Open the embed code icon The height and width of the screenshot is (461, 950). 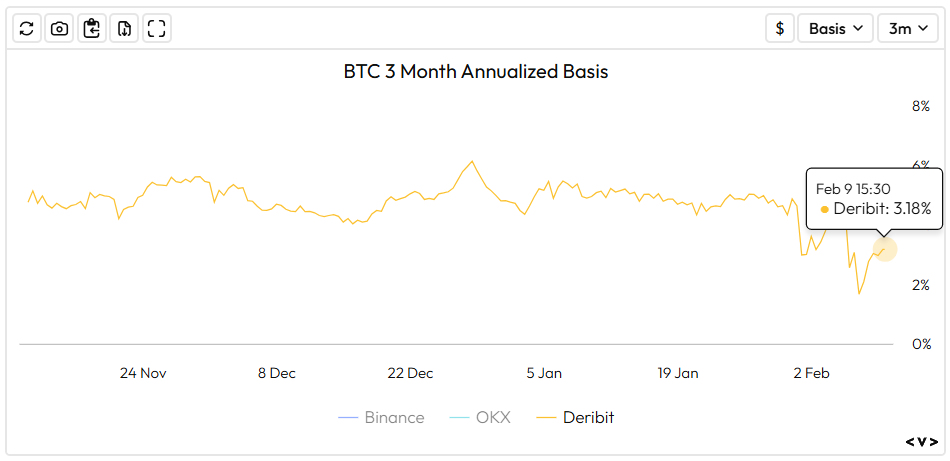tap(921, 441)
